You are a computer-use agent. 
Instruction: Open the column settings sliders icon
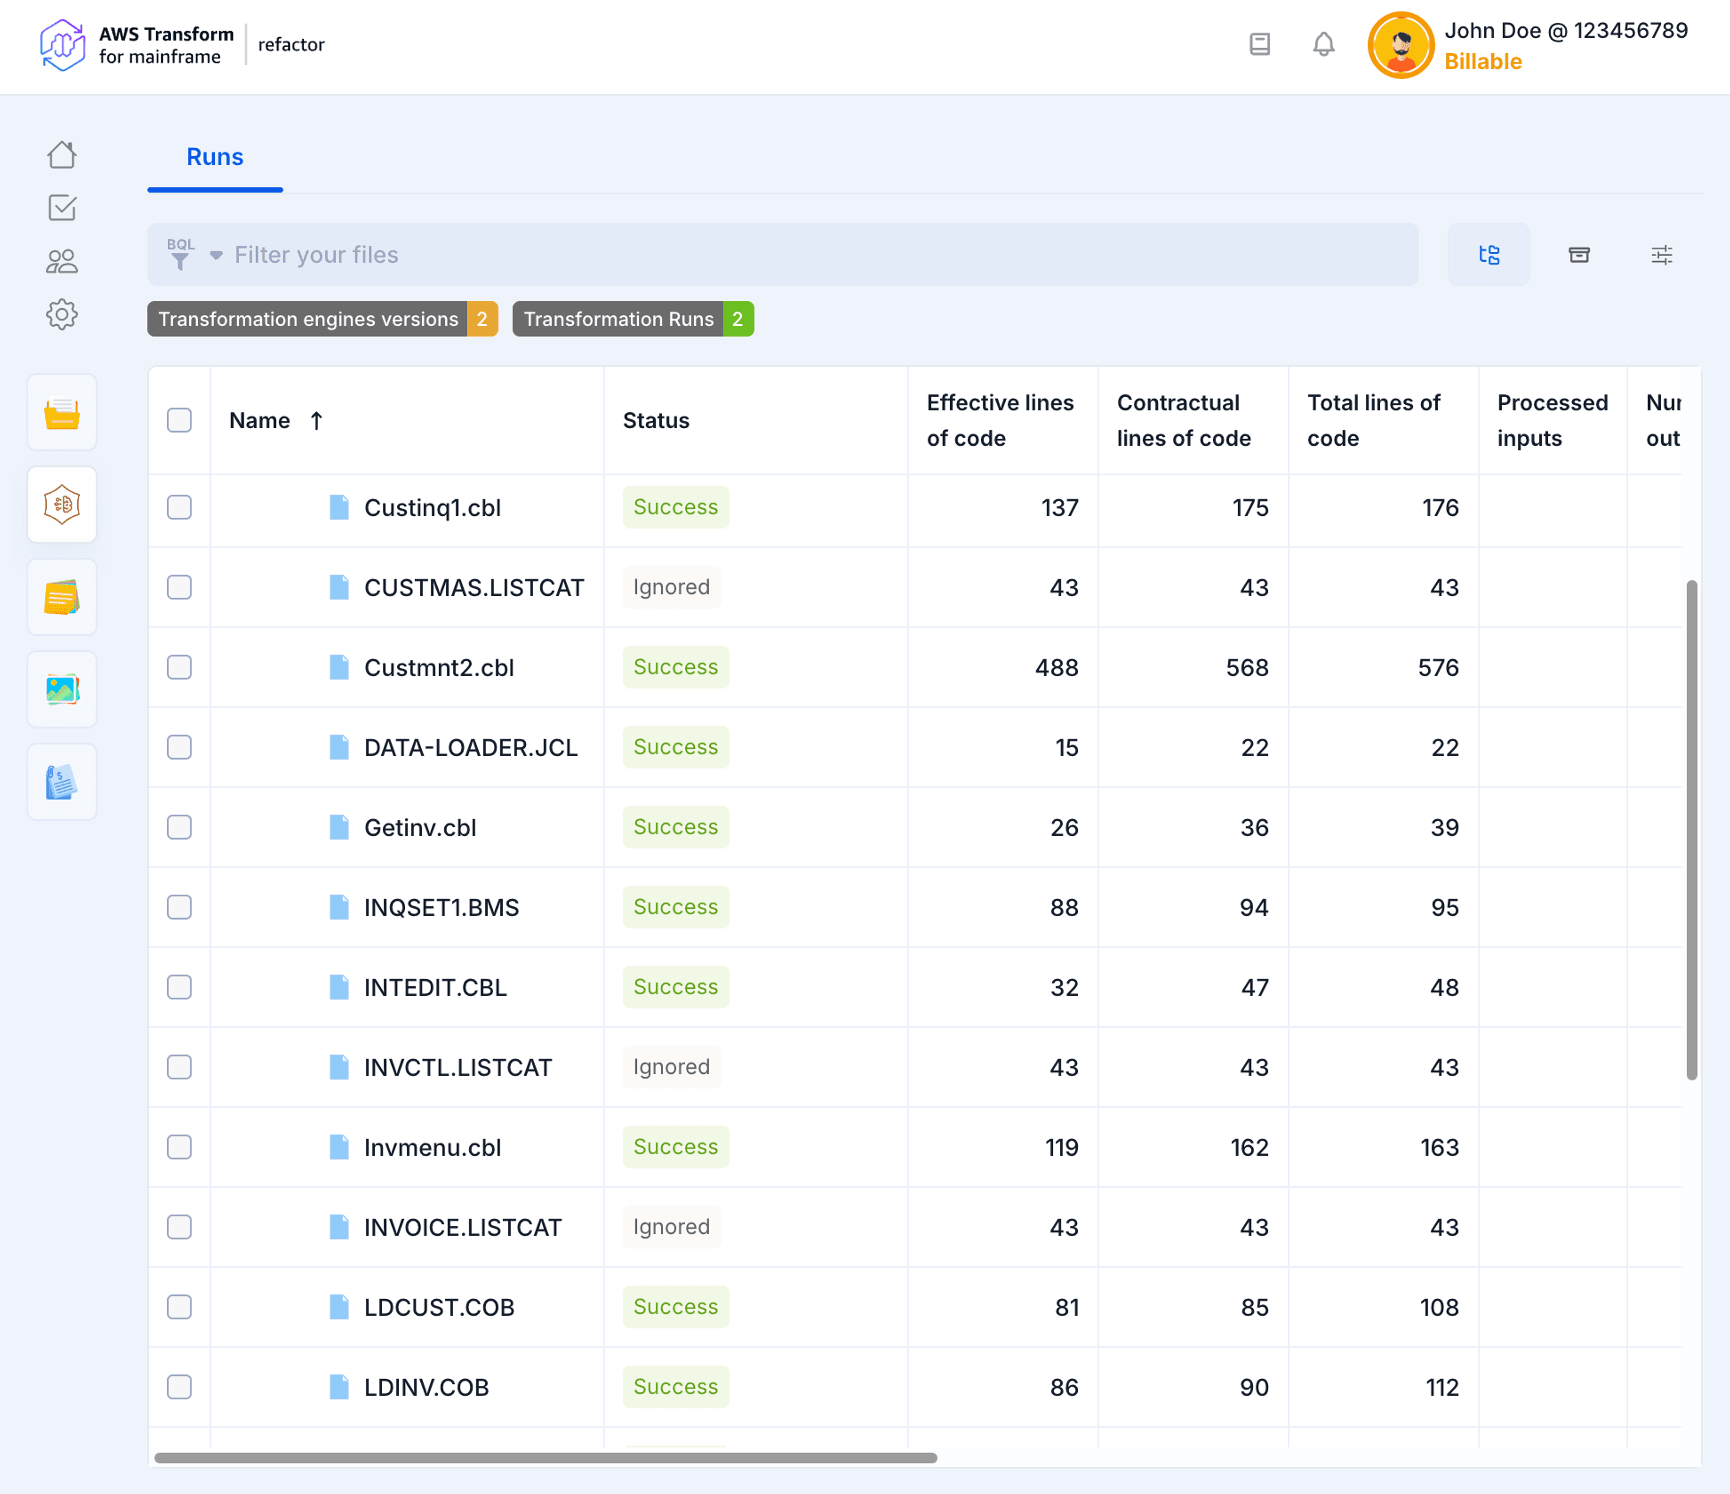coord(1661,255)
